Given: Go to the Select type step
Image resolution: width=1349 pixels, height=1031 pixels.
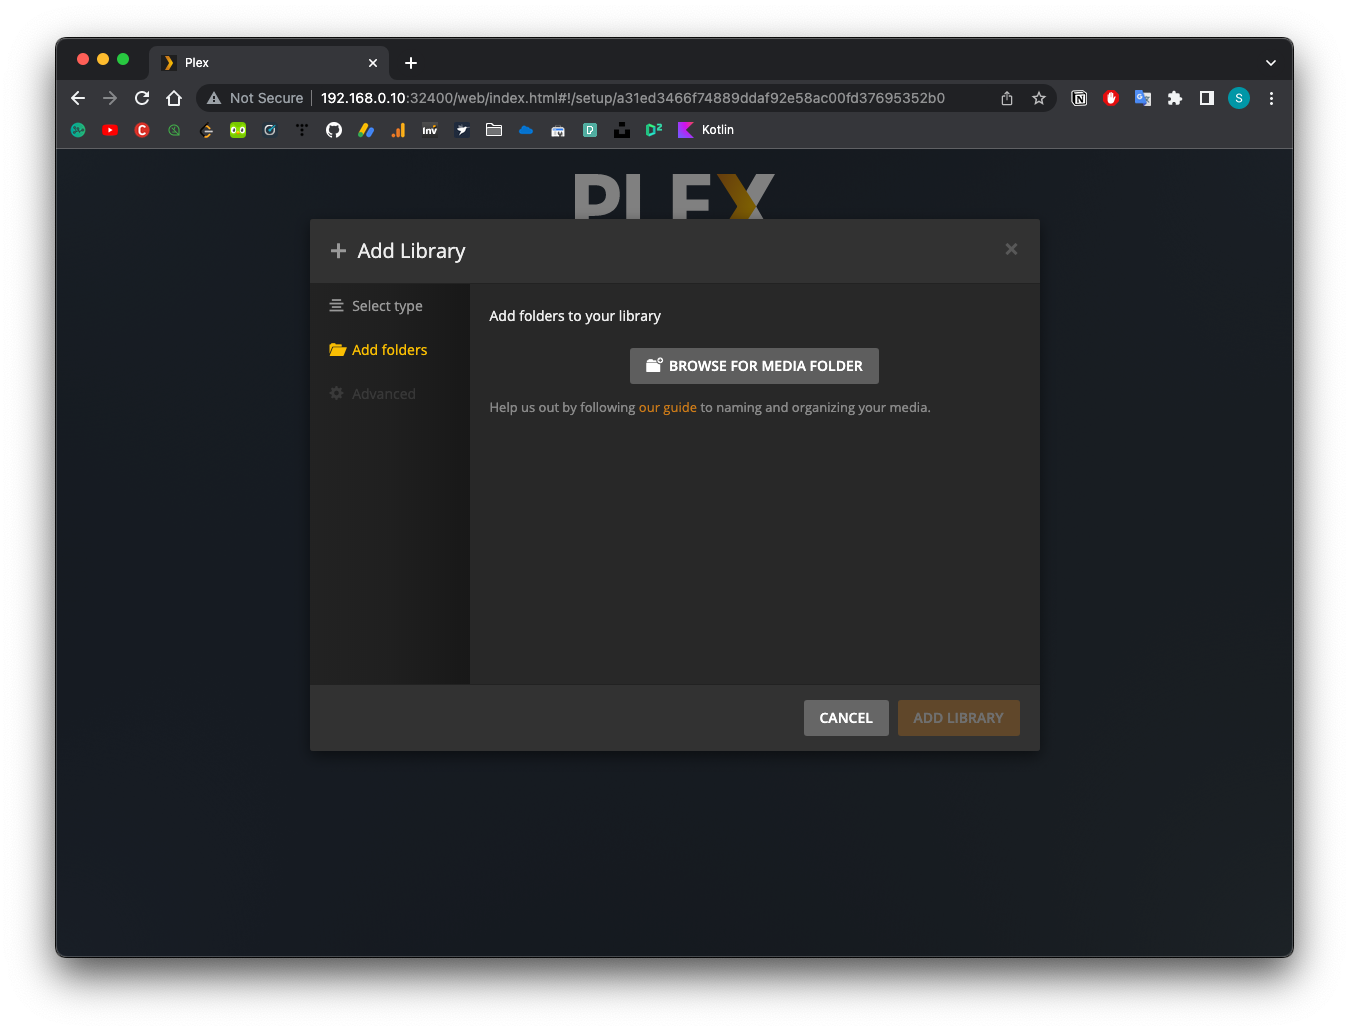Looking at the screenshot, I should [x=376, y=306].
